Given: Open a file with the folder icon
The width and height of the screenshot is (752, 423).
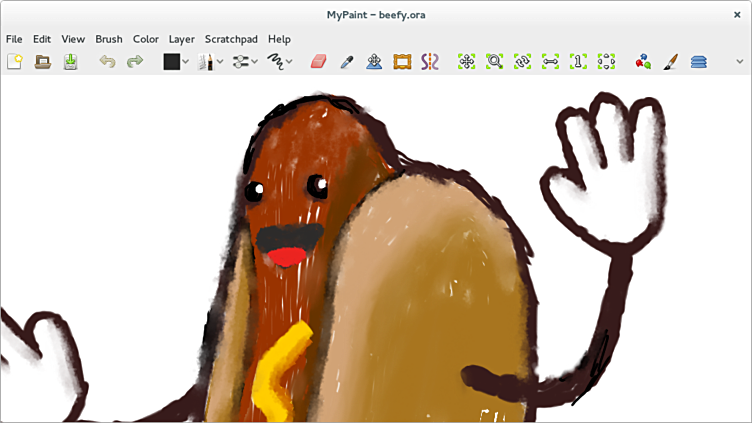Looking at the screenshot, I should pos(42,62).
